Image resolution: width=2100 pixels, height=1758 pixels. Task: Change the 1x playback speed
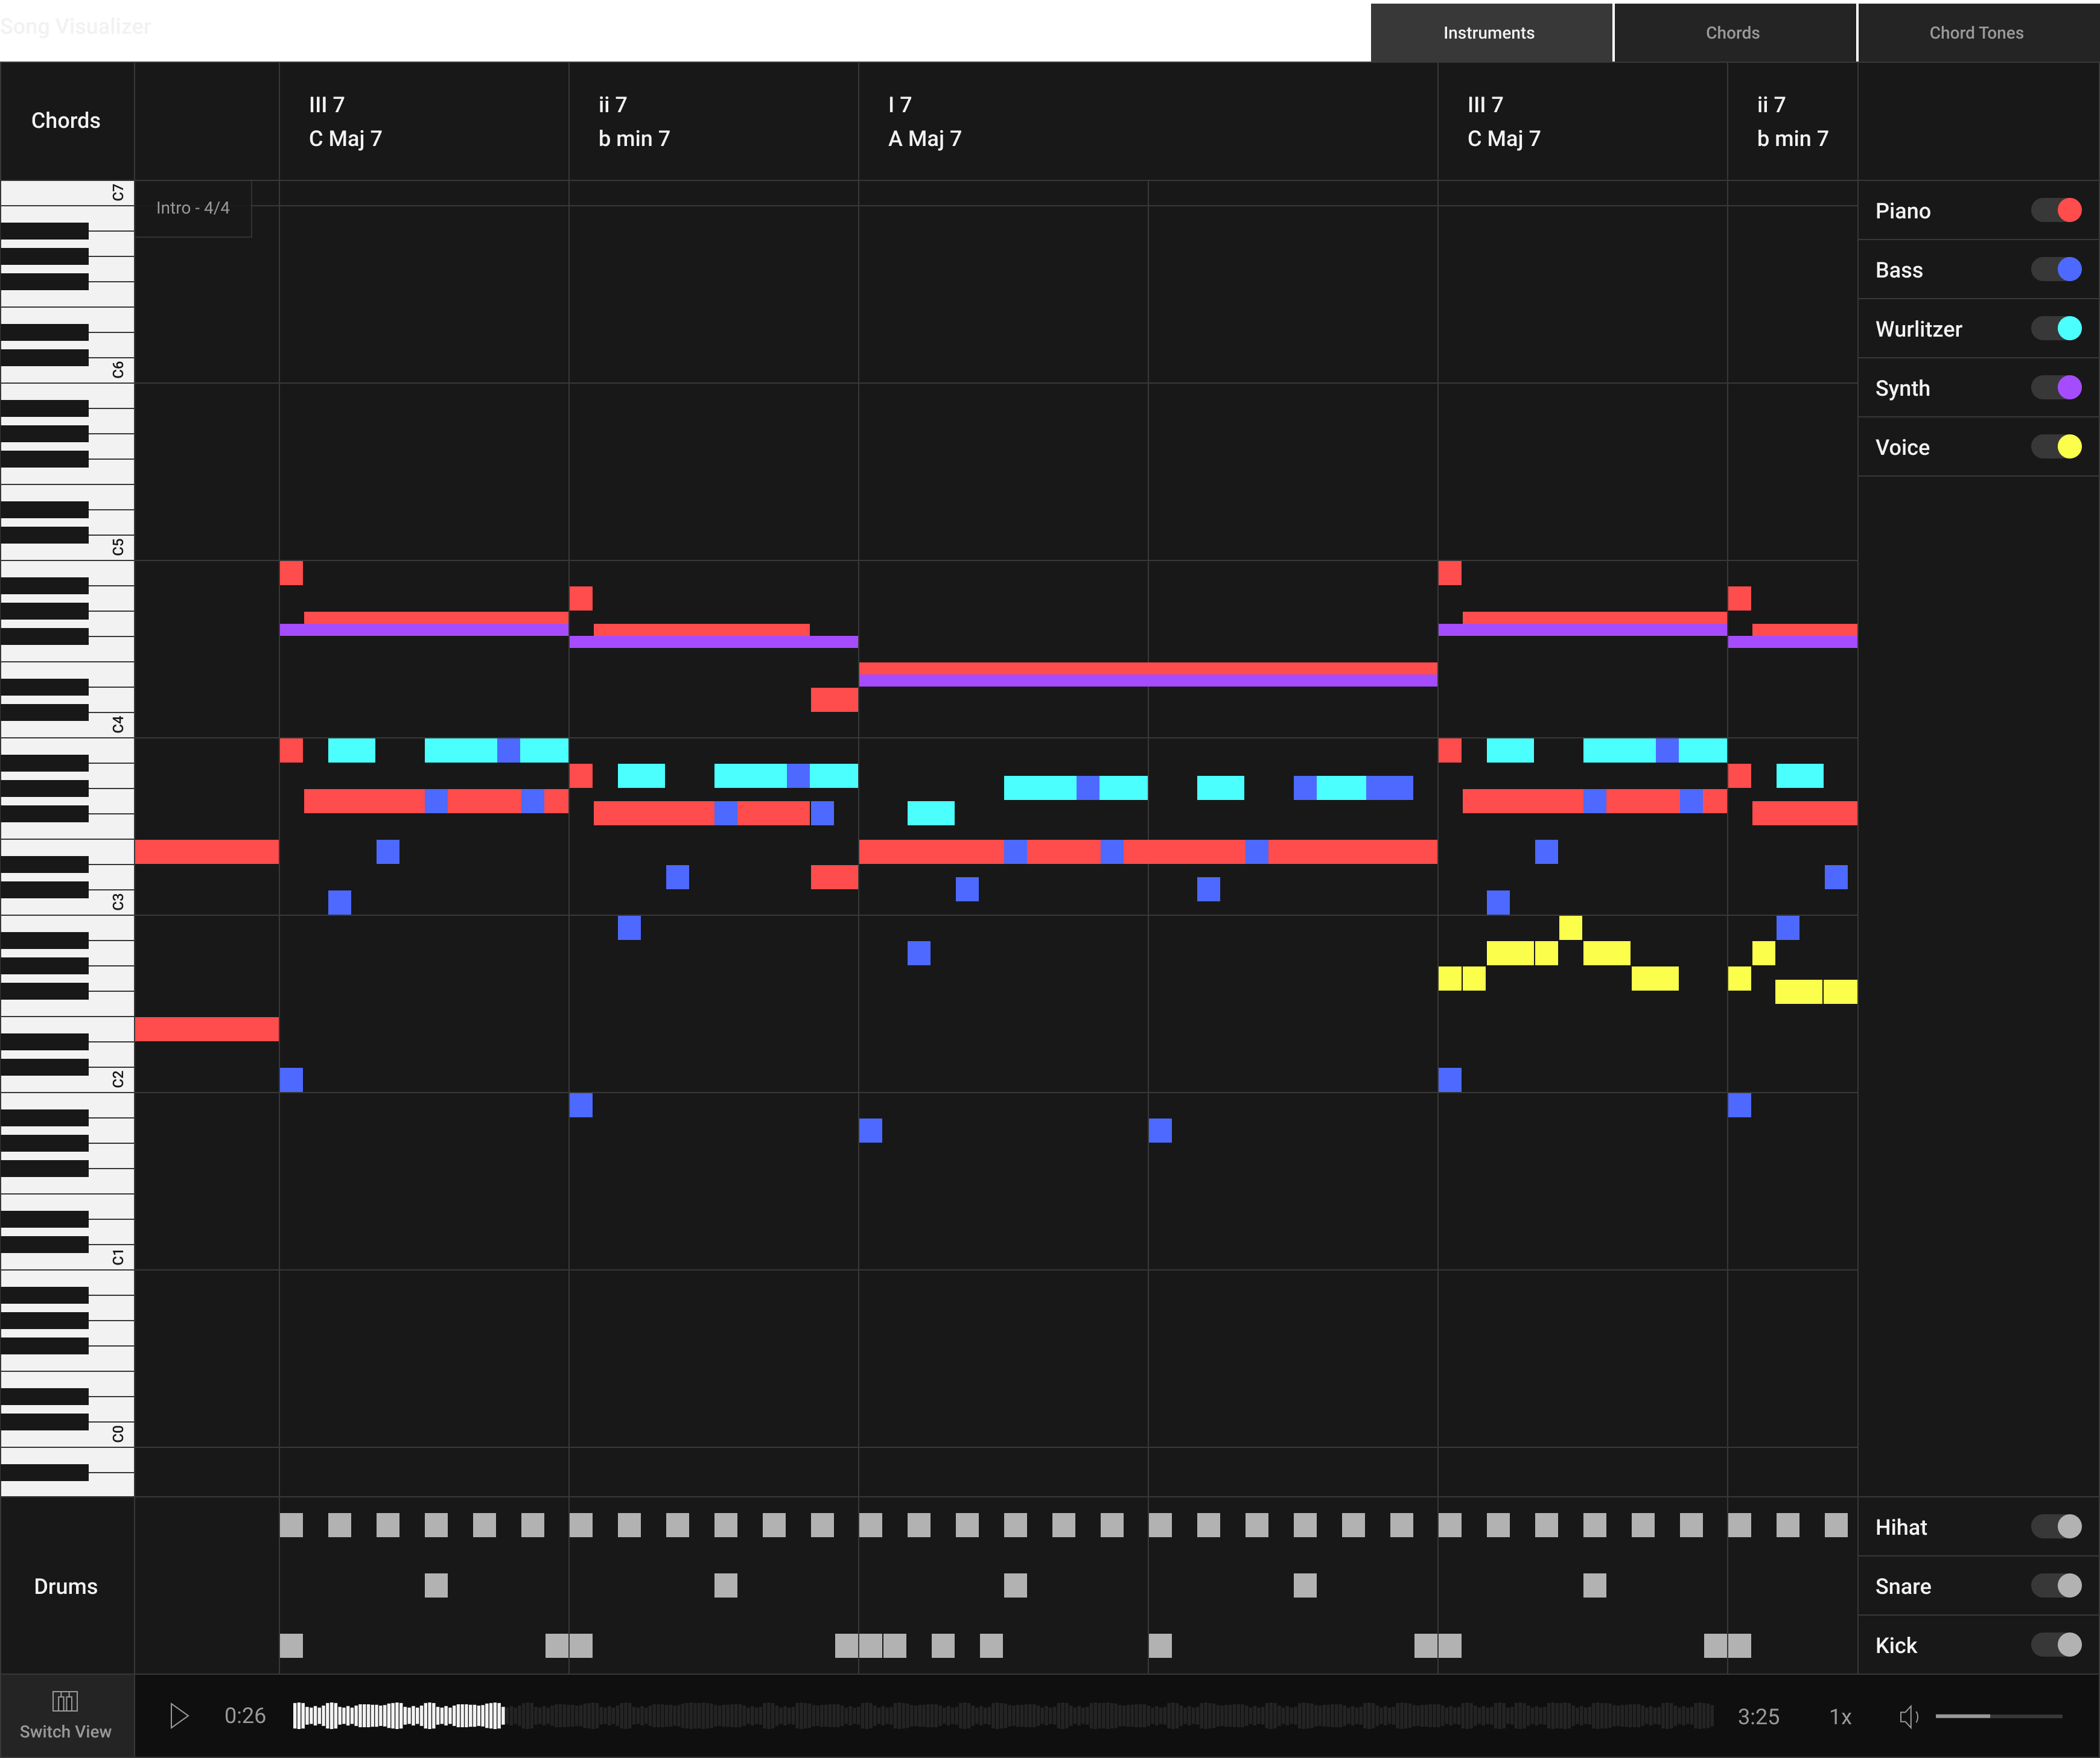pos(1840,1717)
